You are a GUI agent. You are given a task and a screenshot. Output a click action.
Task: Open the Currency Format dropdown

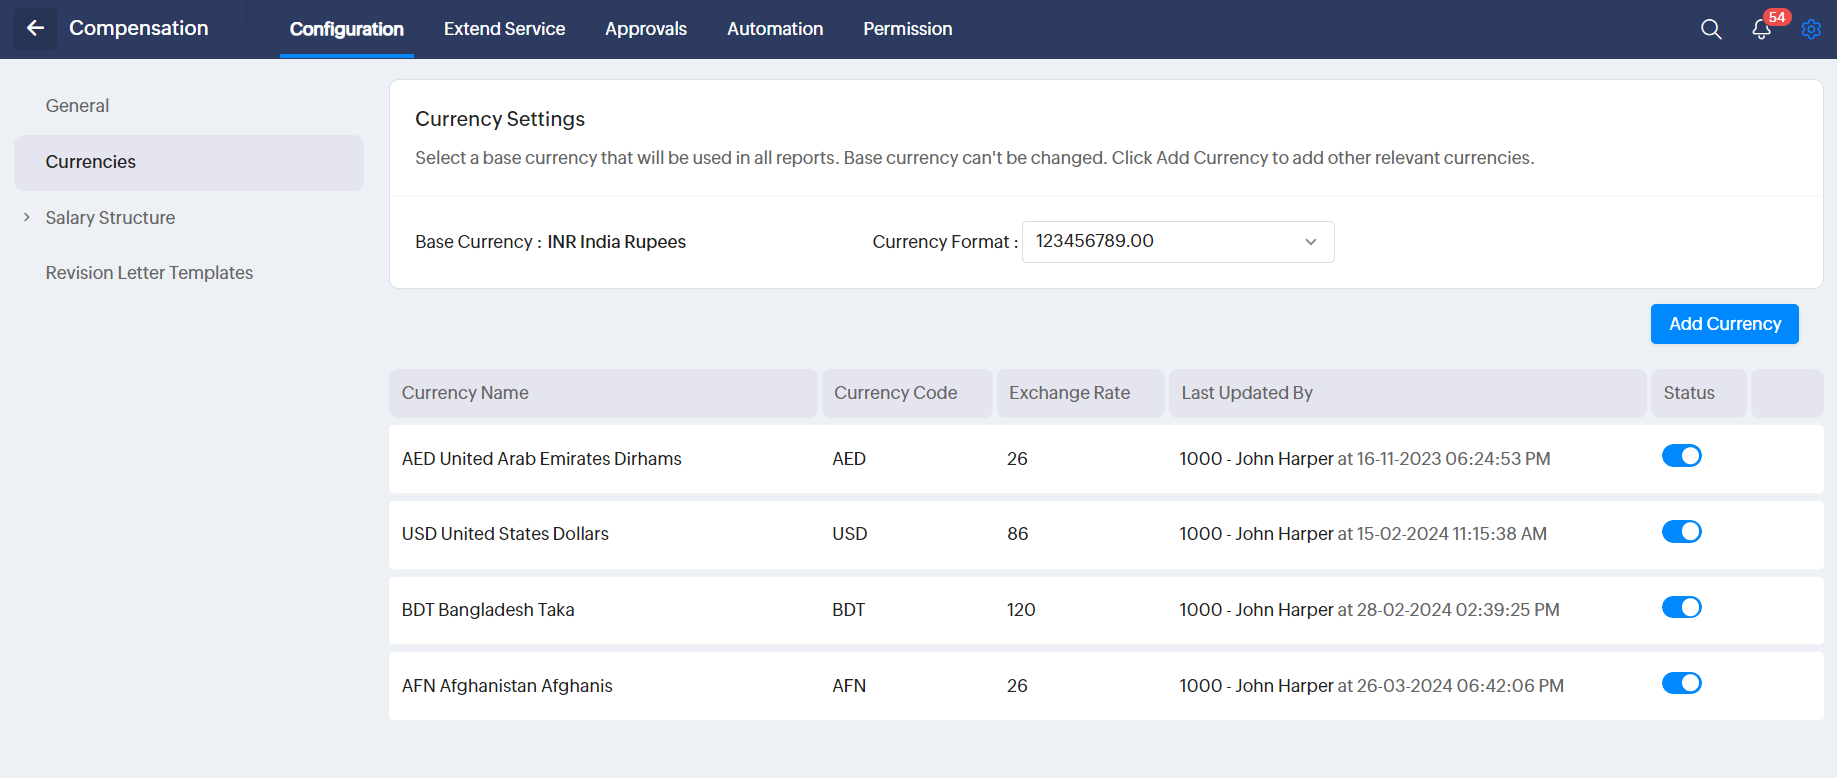tap(1177, 242)
